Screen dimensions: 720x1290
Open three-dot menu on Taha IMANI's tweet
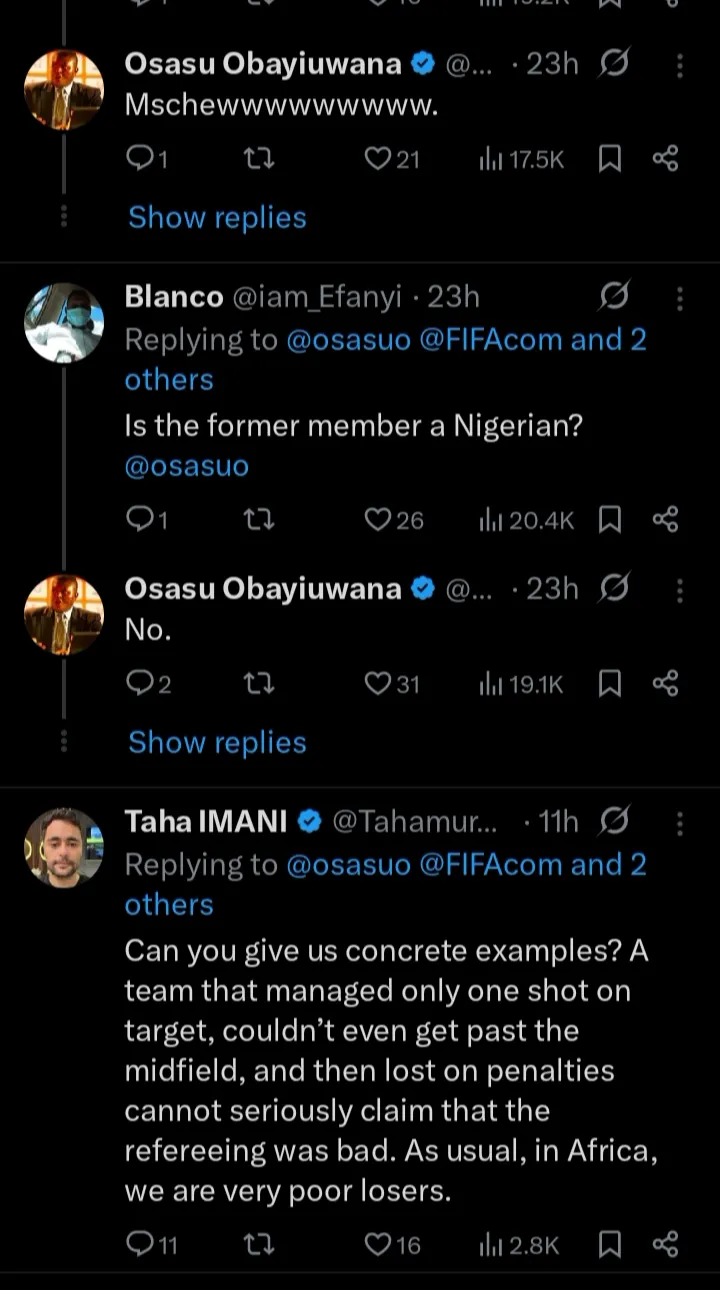click(x=680, y=823)
